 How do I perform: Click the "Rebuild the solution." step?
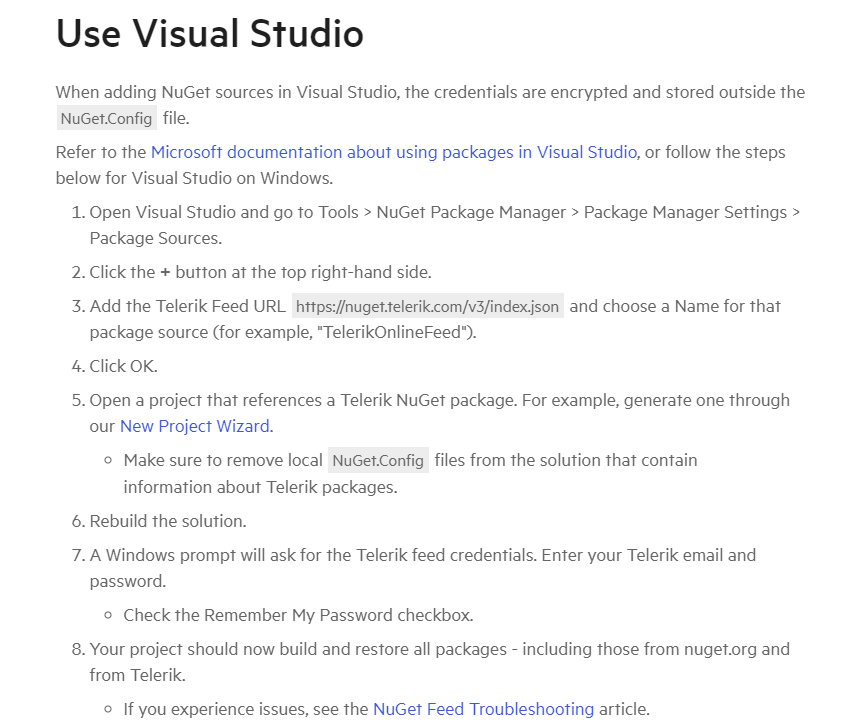(x=167, y=521)
